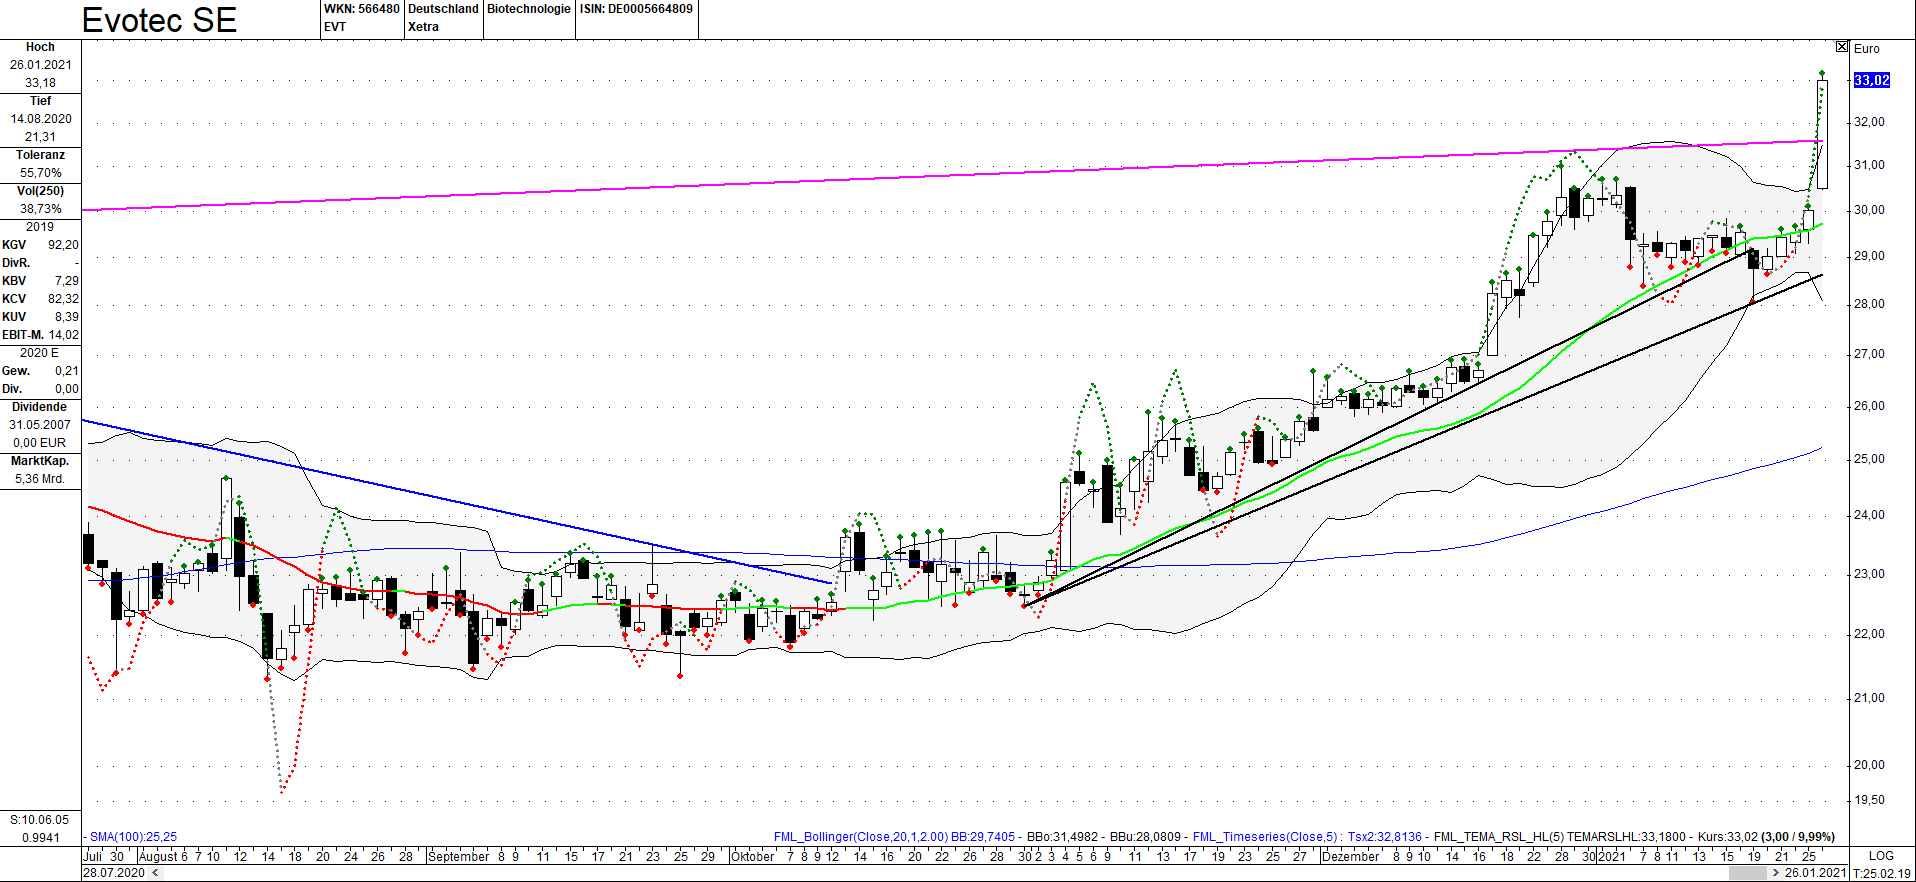Click the market cap value 5,36 Mrd.
1916x882 pixels.
(40, 479)
